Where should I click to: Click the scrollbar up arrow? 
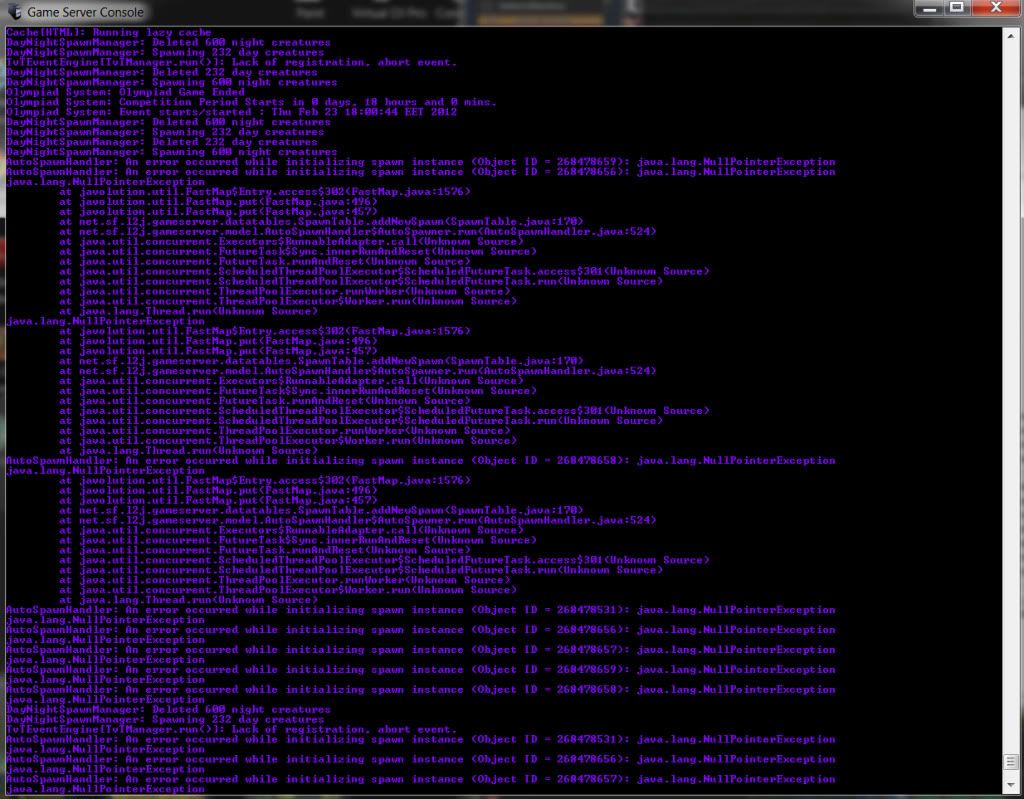[1010, 33]
